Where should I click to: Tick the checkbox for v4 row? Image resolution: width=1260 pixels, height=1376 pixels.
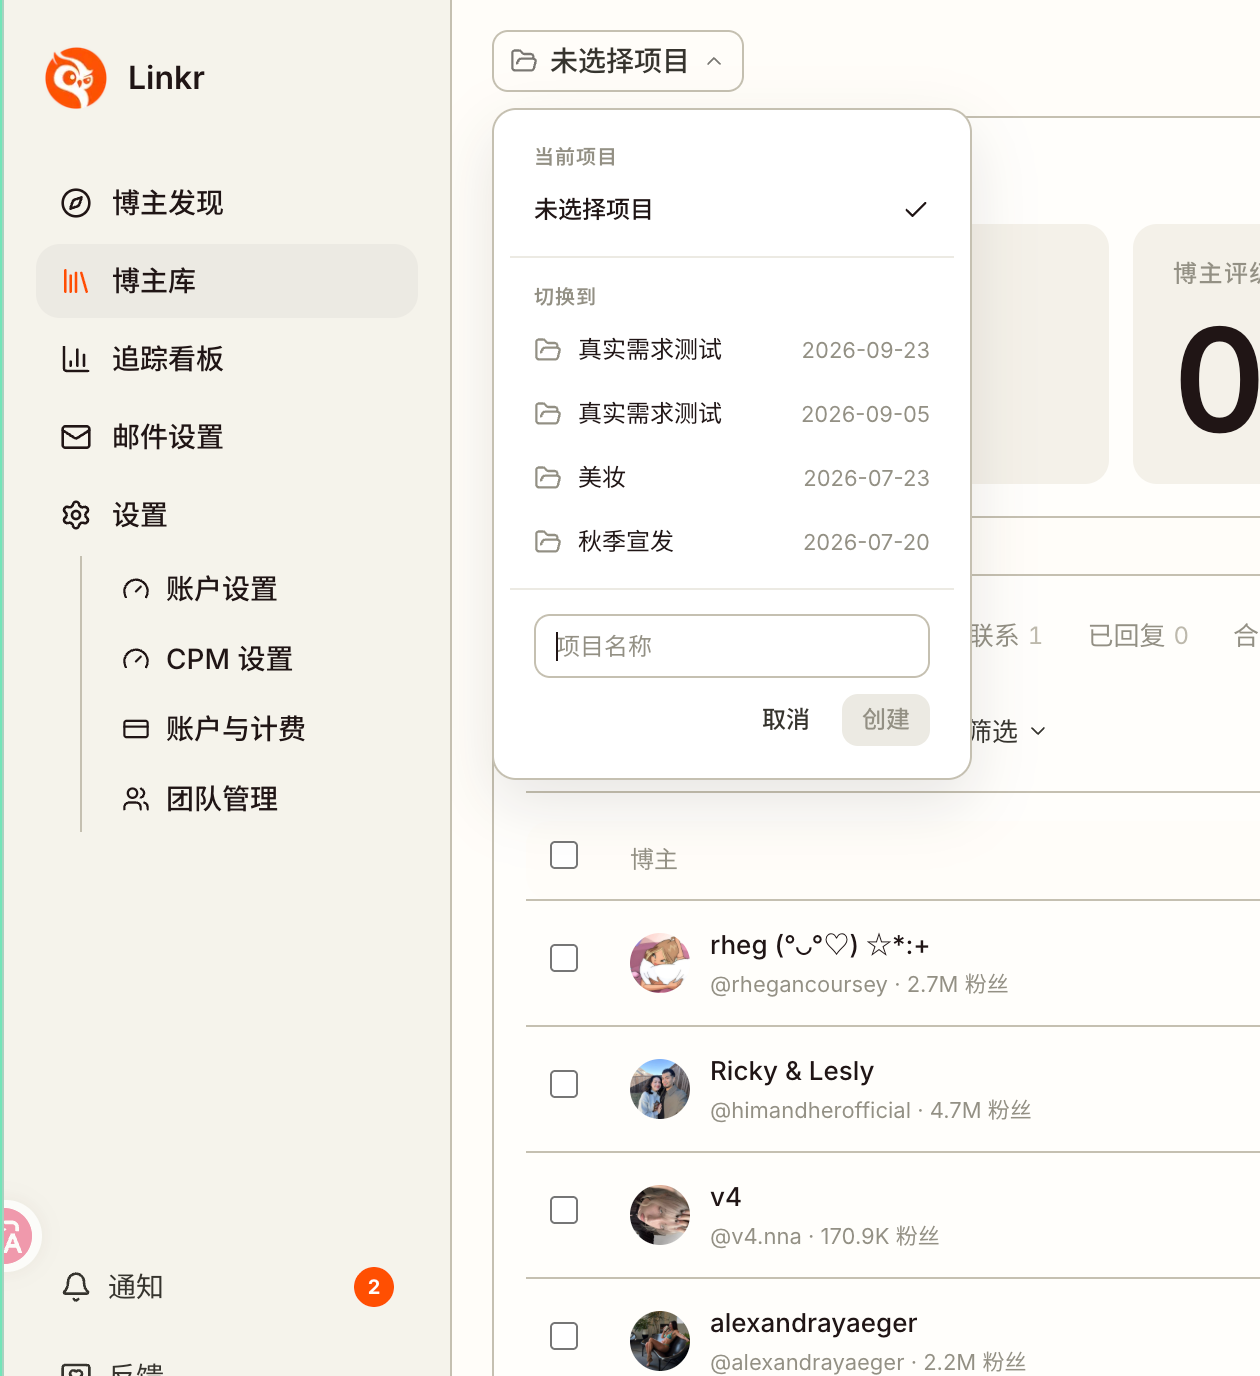[564, 1210]
